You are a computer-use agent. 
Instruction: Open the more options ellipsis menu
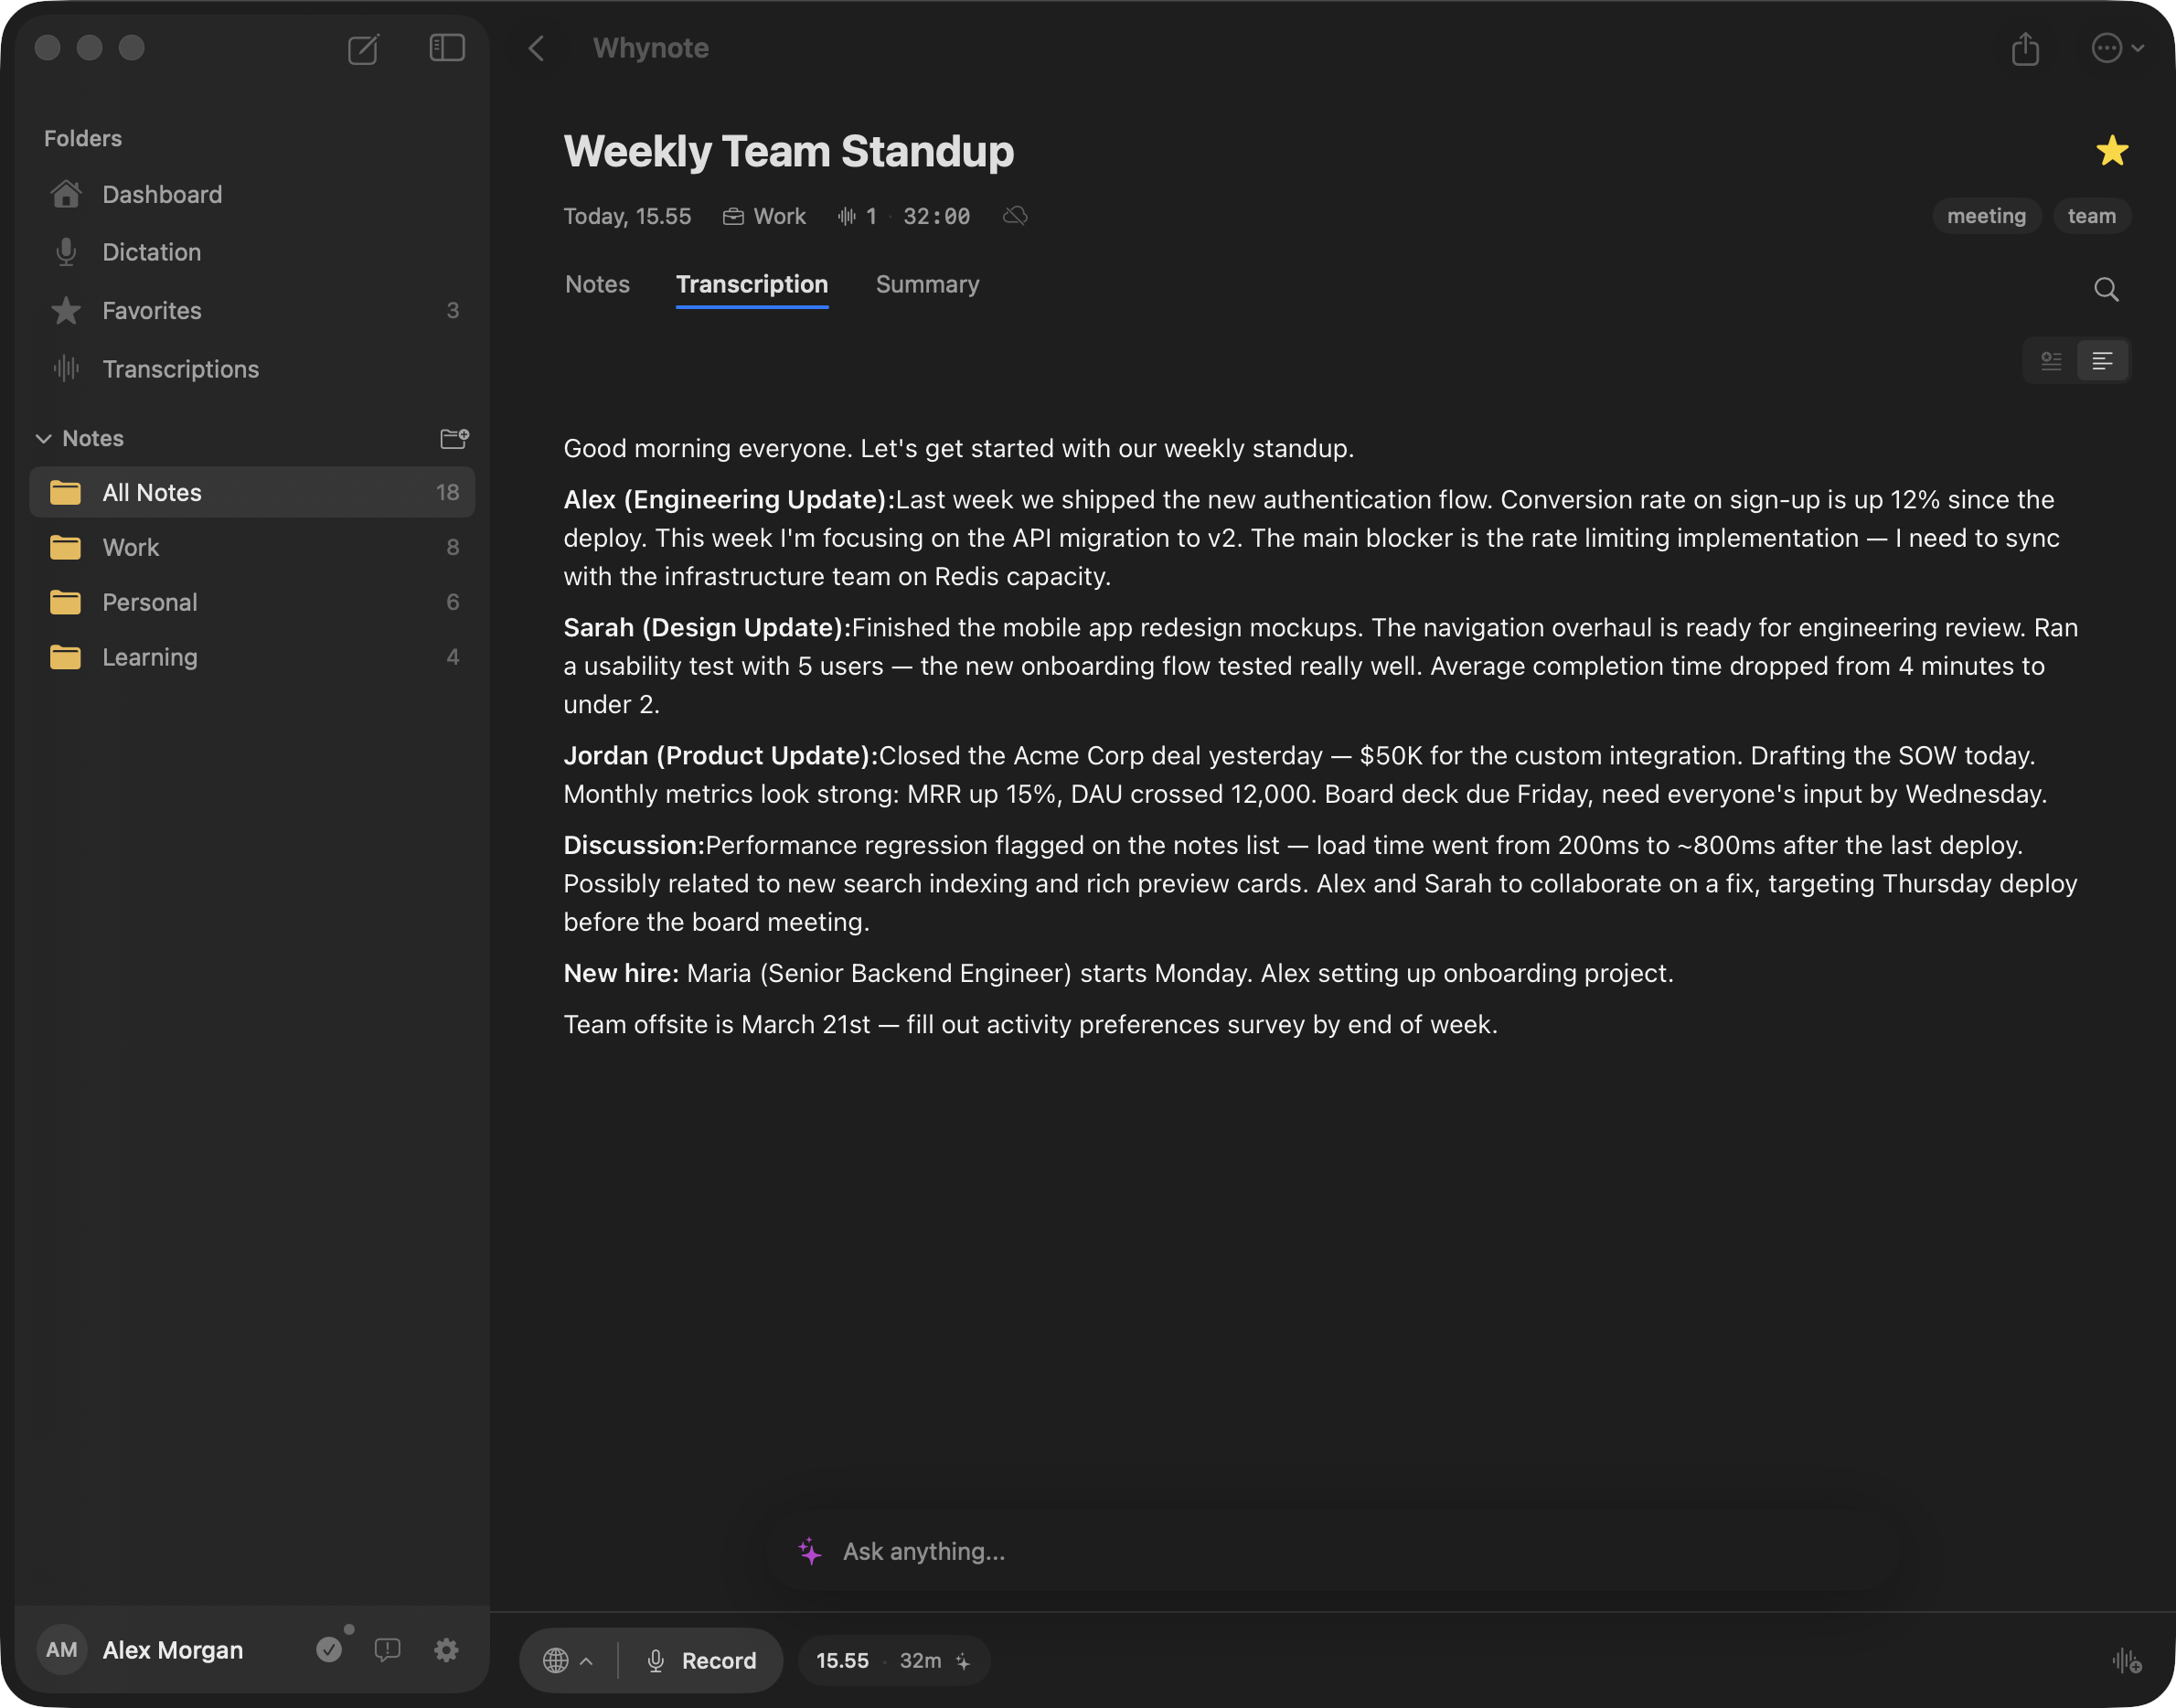click(2117, 48)
